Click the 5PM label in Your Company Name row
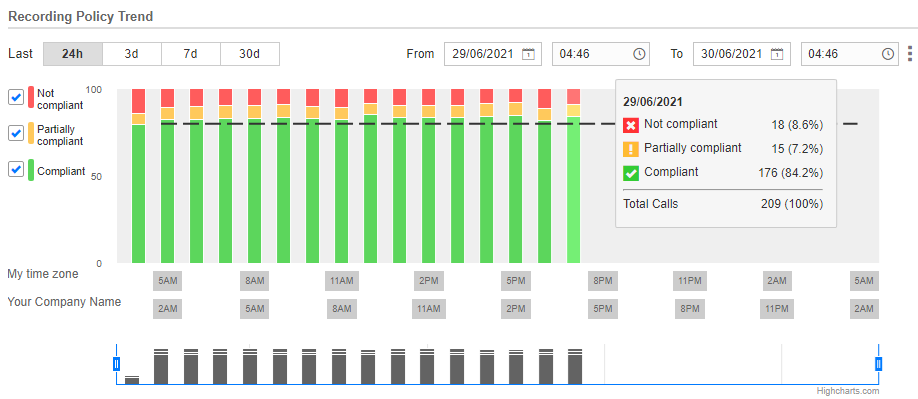918x399 pixels. [x=602, y=309]
